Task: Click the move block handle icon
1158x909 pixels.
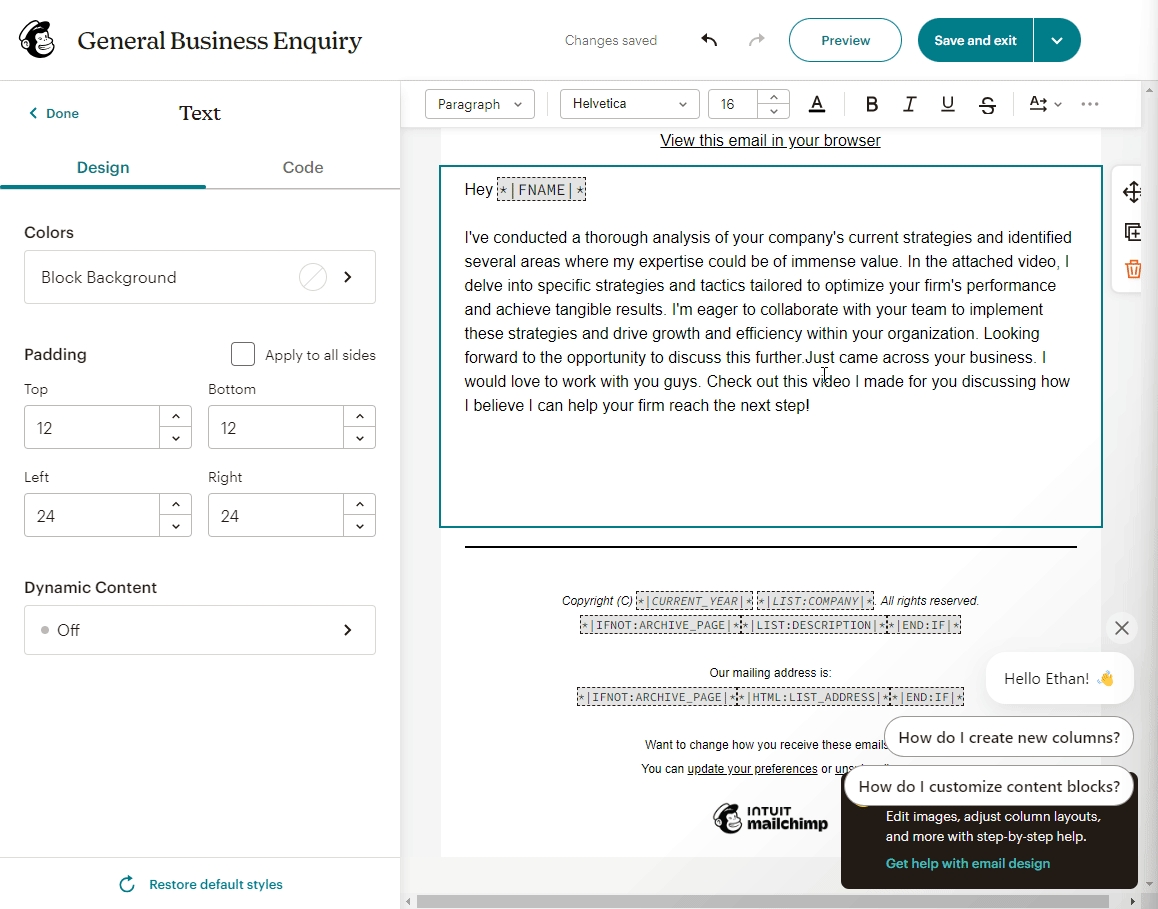Action: 1132,192
